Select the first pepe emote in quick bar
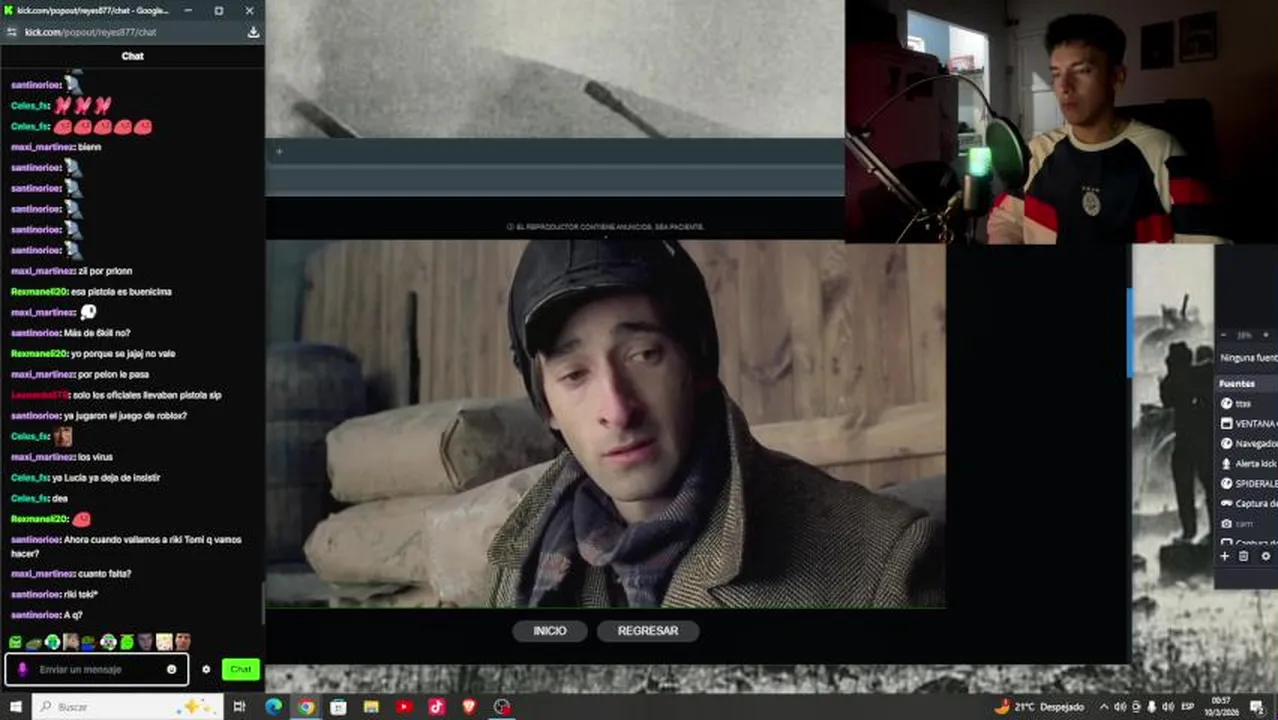The width and height of the screenshot is (1278, 720). point(15,642)
